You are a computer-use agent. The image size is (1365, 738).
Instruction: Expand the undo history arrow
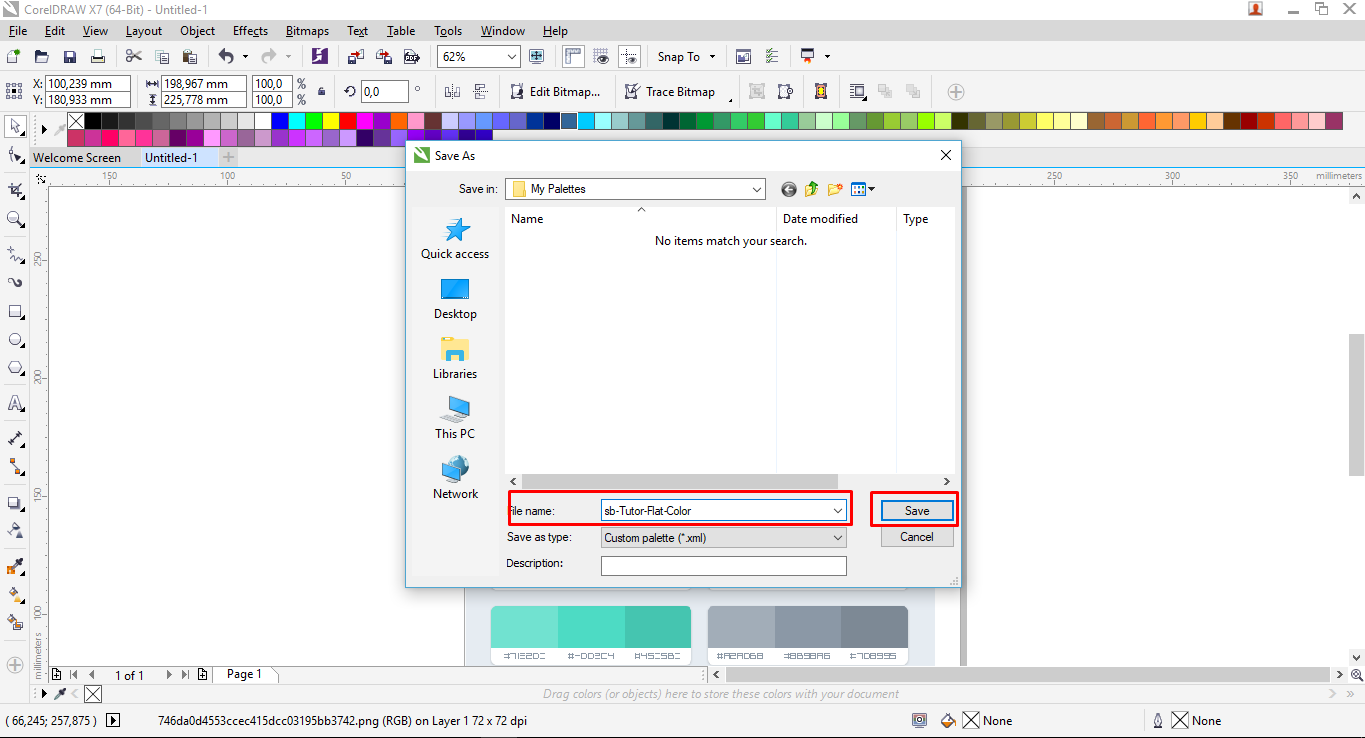coord(245,57)
